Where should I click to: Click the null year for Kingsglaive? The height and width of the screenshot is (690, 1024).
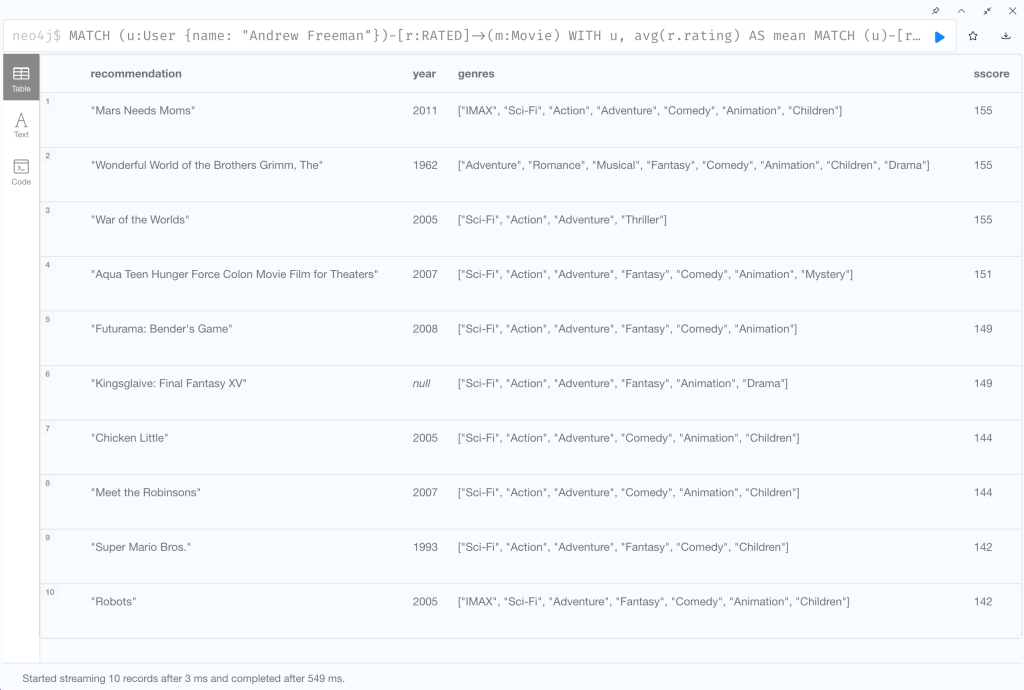coord(421,383)
